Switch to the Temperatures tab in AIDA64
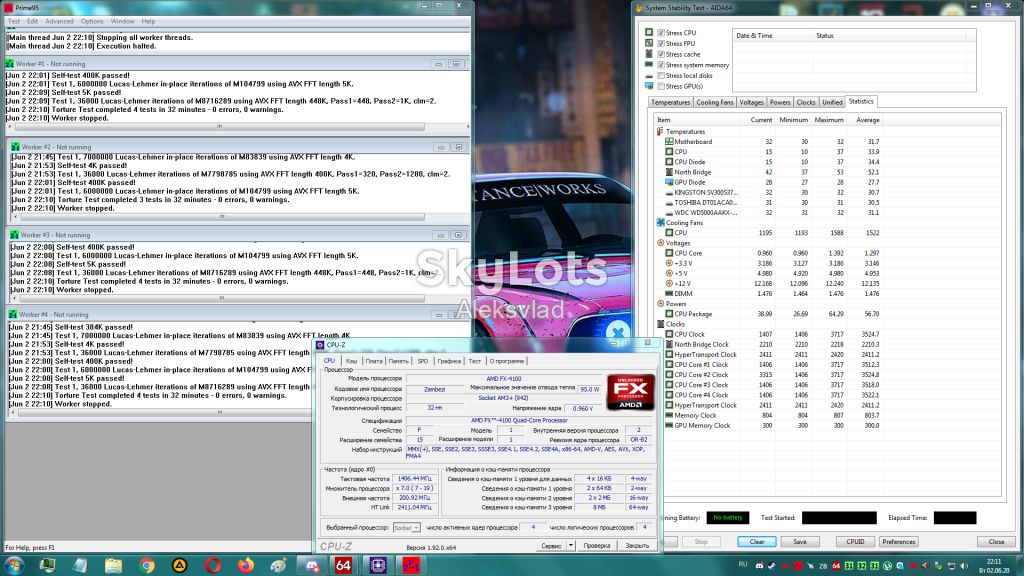The height and width of the screenshot is (576, 1024). point(671,103)
